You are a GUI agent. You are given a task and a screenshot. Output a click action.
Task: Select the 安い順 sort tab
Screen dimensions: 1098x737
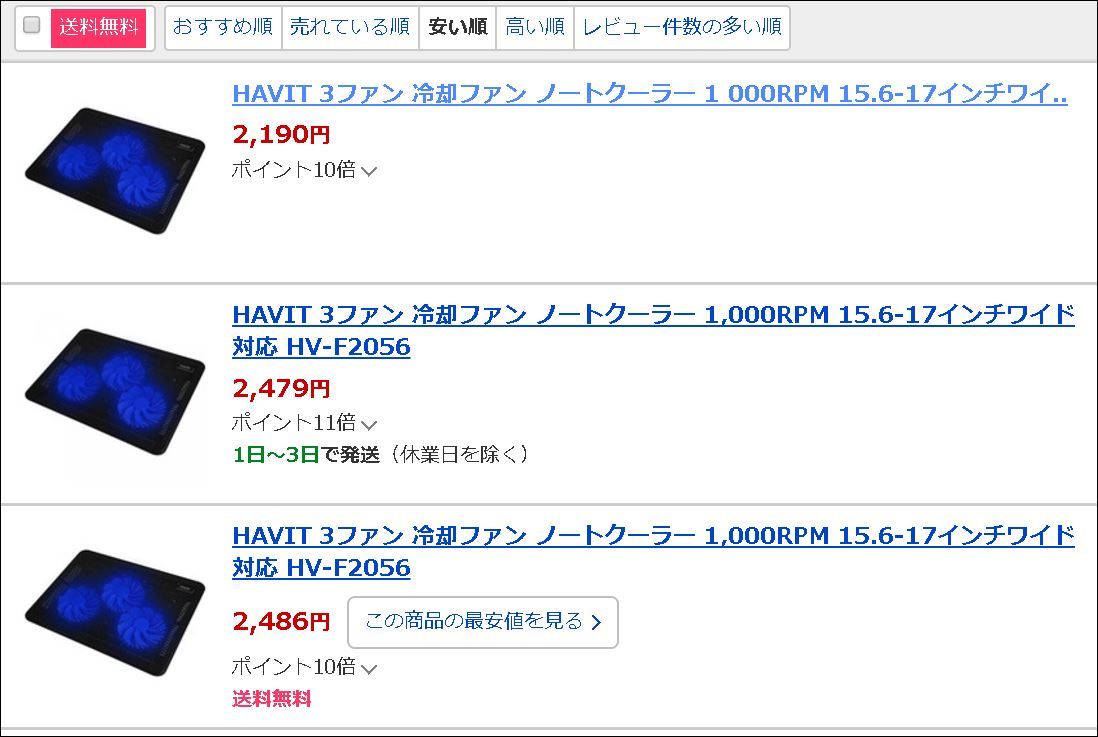[x=458, y=27]
